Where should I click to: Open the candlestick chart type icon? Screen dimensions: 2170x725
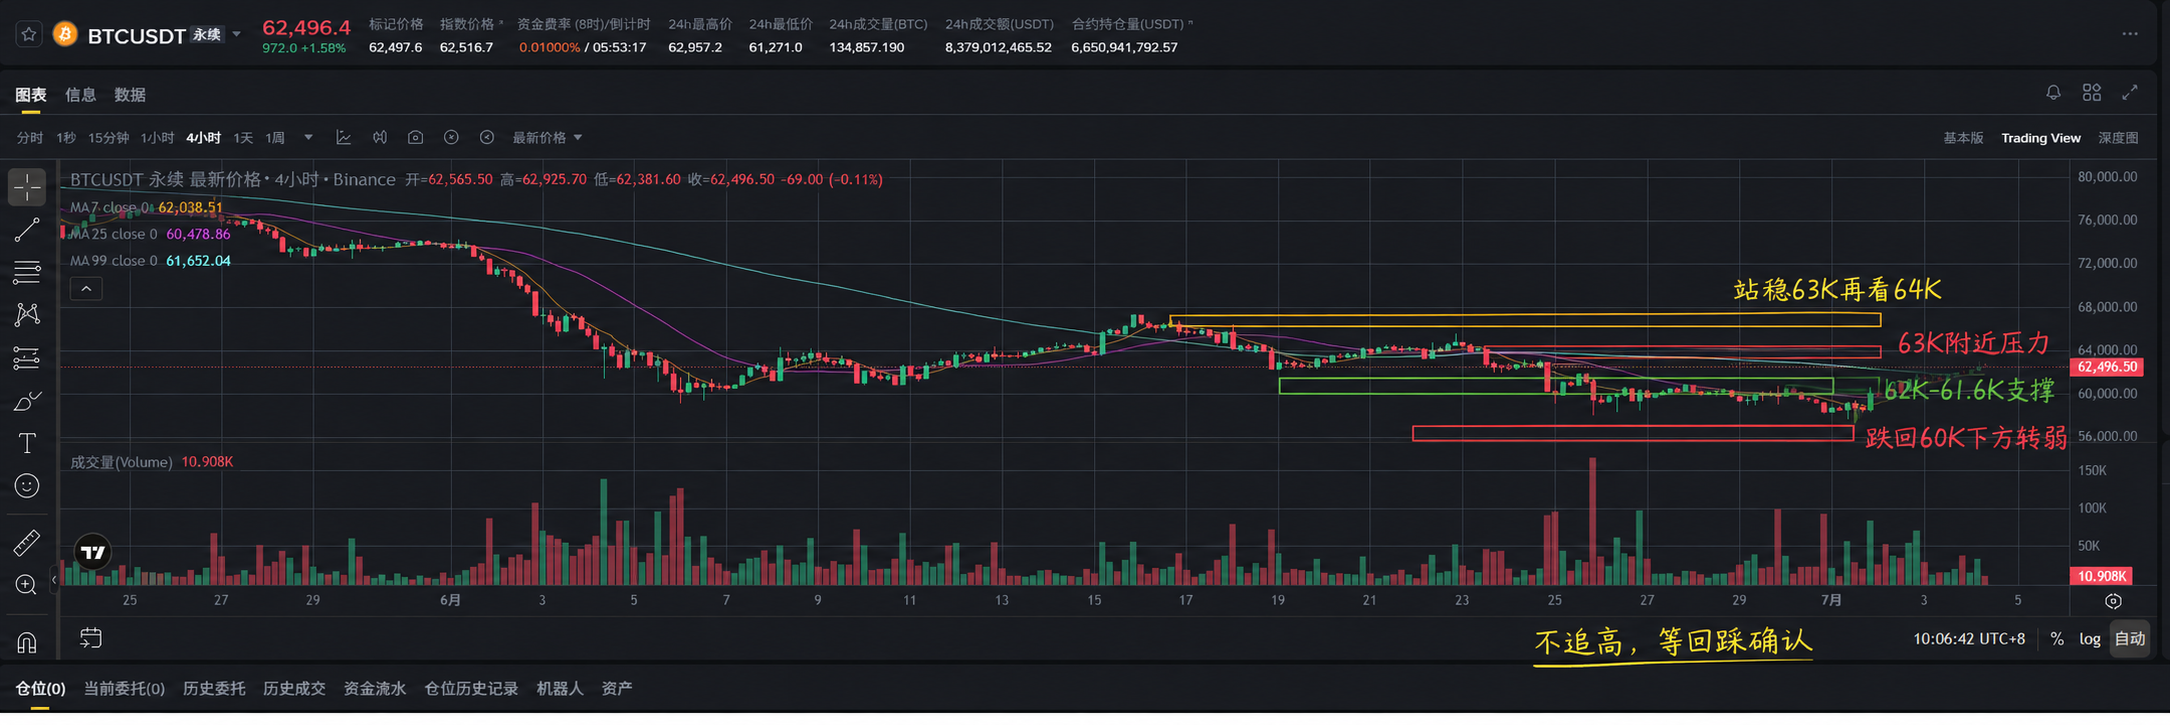(x=380, y=138)
